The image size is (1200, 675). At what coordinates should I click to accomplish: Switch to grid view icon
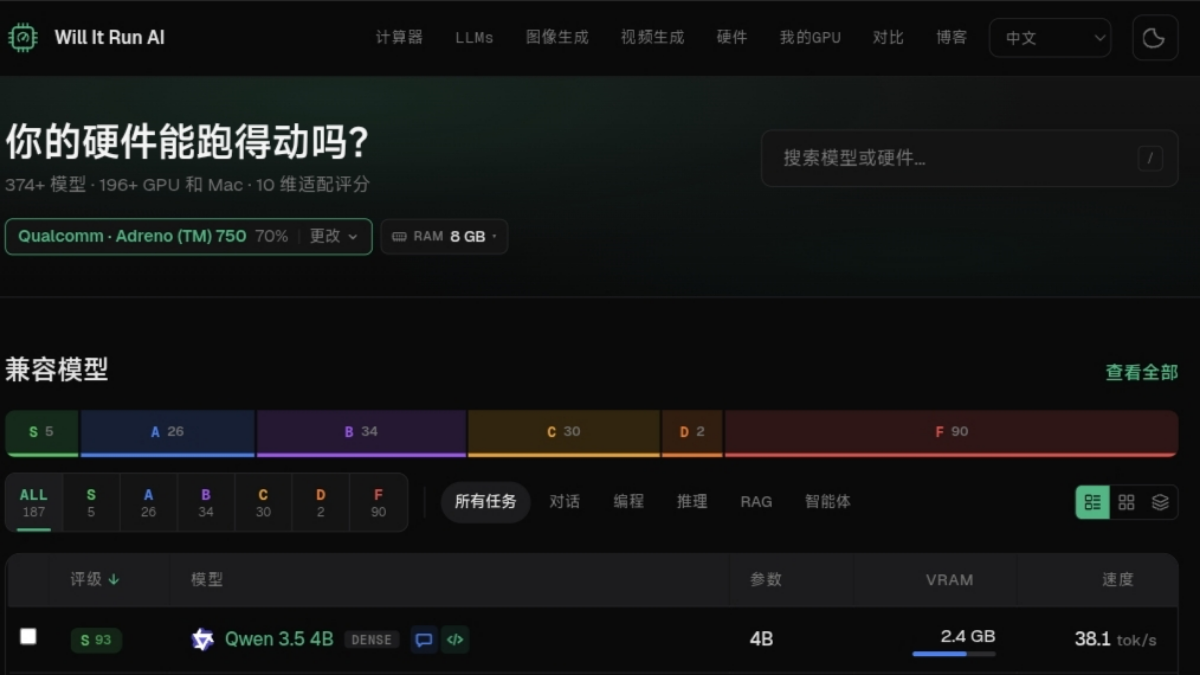[1126, 502]
